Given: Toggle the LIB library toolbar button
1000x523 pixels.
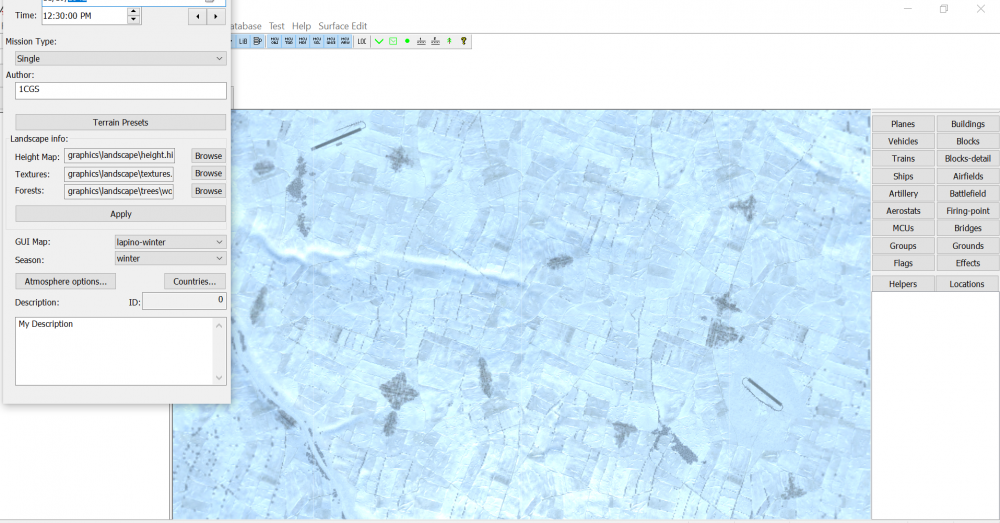Looking at the screenshot, I should 243,41.
